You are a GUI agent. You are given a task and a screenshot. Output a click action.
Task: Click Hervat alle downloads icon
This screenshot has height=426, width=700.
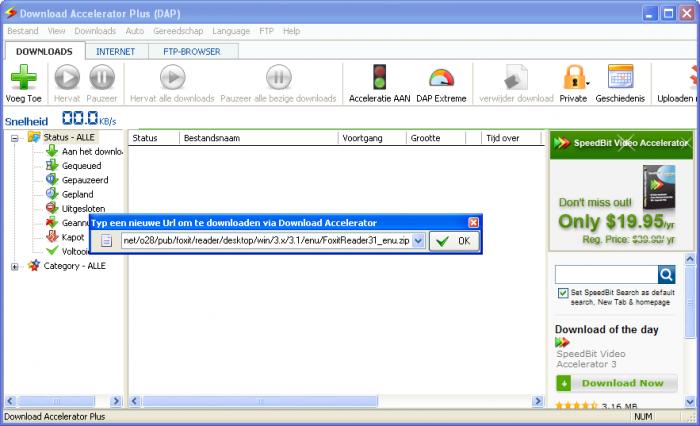click(x=172, y=78)
